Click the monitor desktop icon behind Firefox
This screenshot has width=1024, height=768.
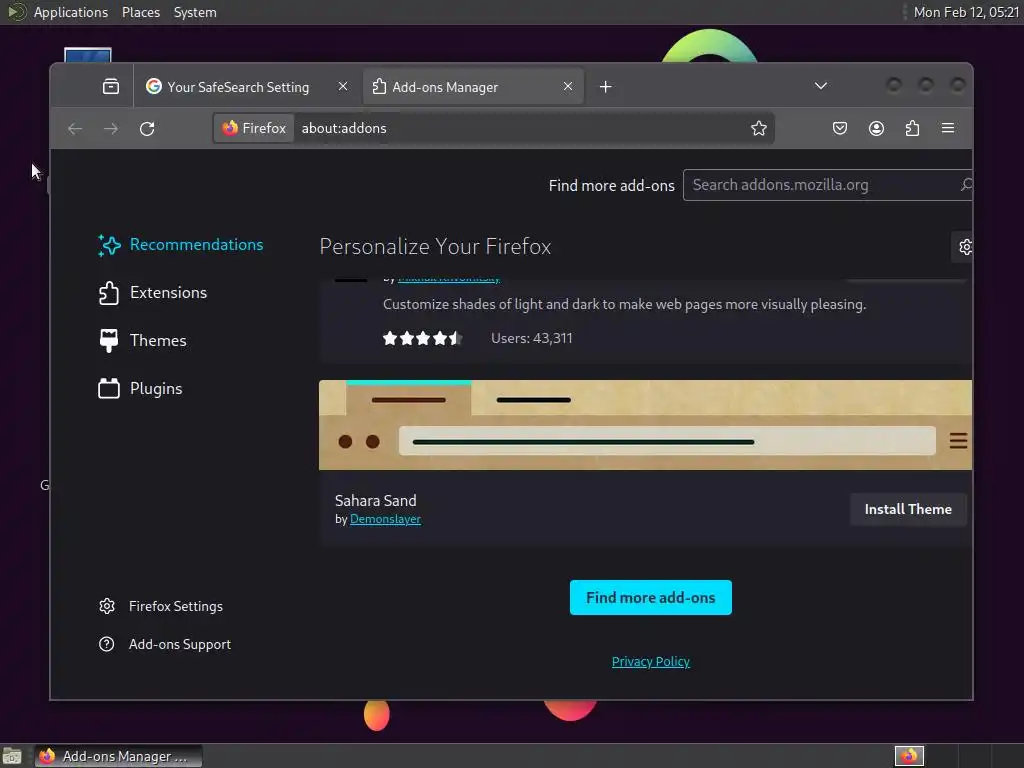[88, 55]
